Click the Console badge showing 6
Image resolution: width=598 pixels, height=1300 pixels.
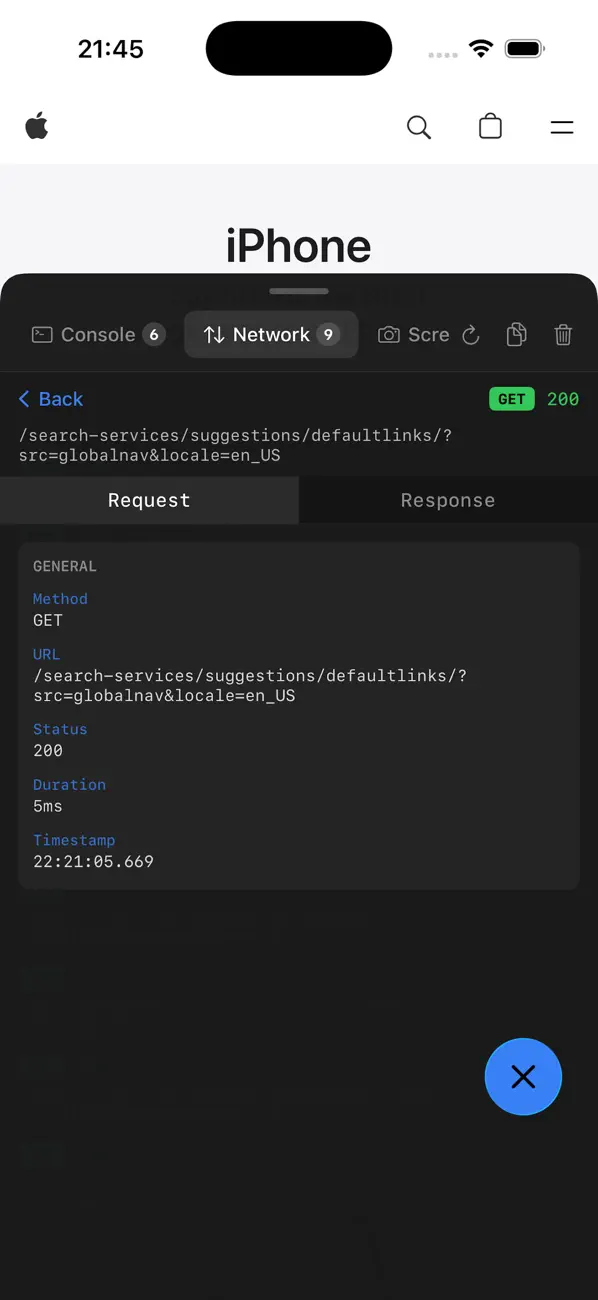point(155,334)
